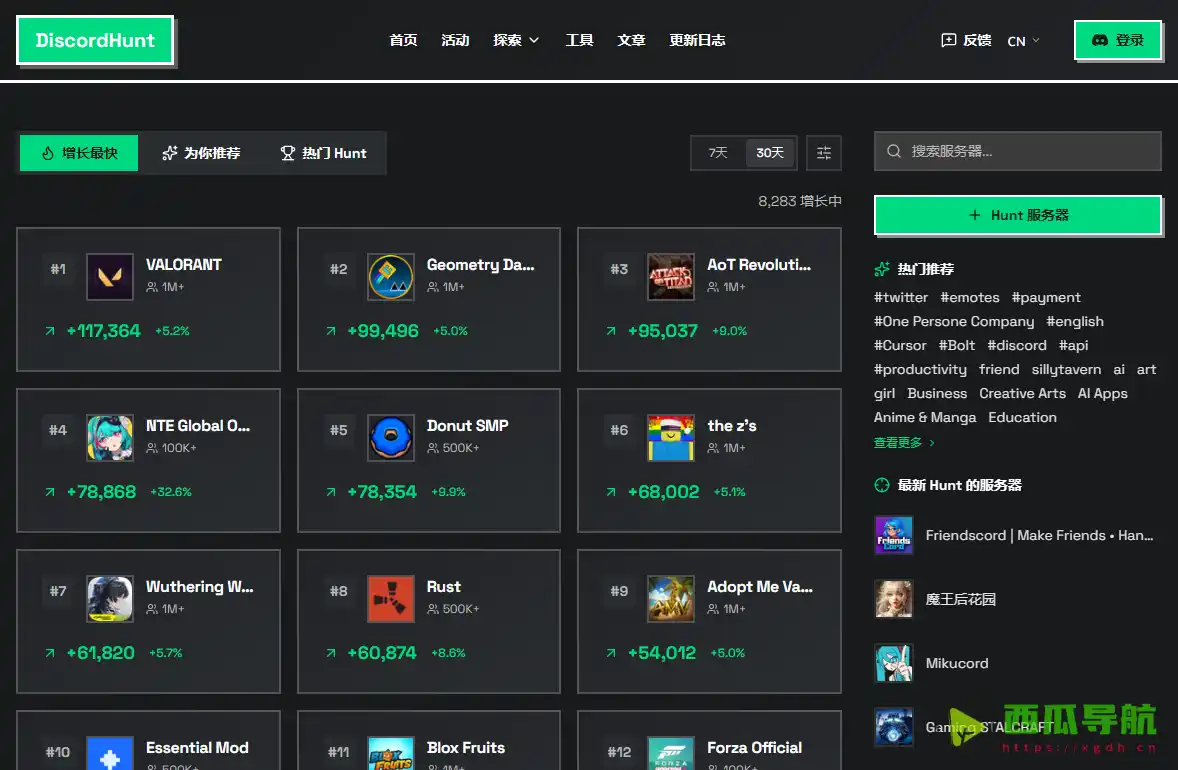Open 魔王后花园 server avatar
This screenshot has width=1178, height=770.
pyautogui.click(x=893, y=599)
